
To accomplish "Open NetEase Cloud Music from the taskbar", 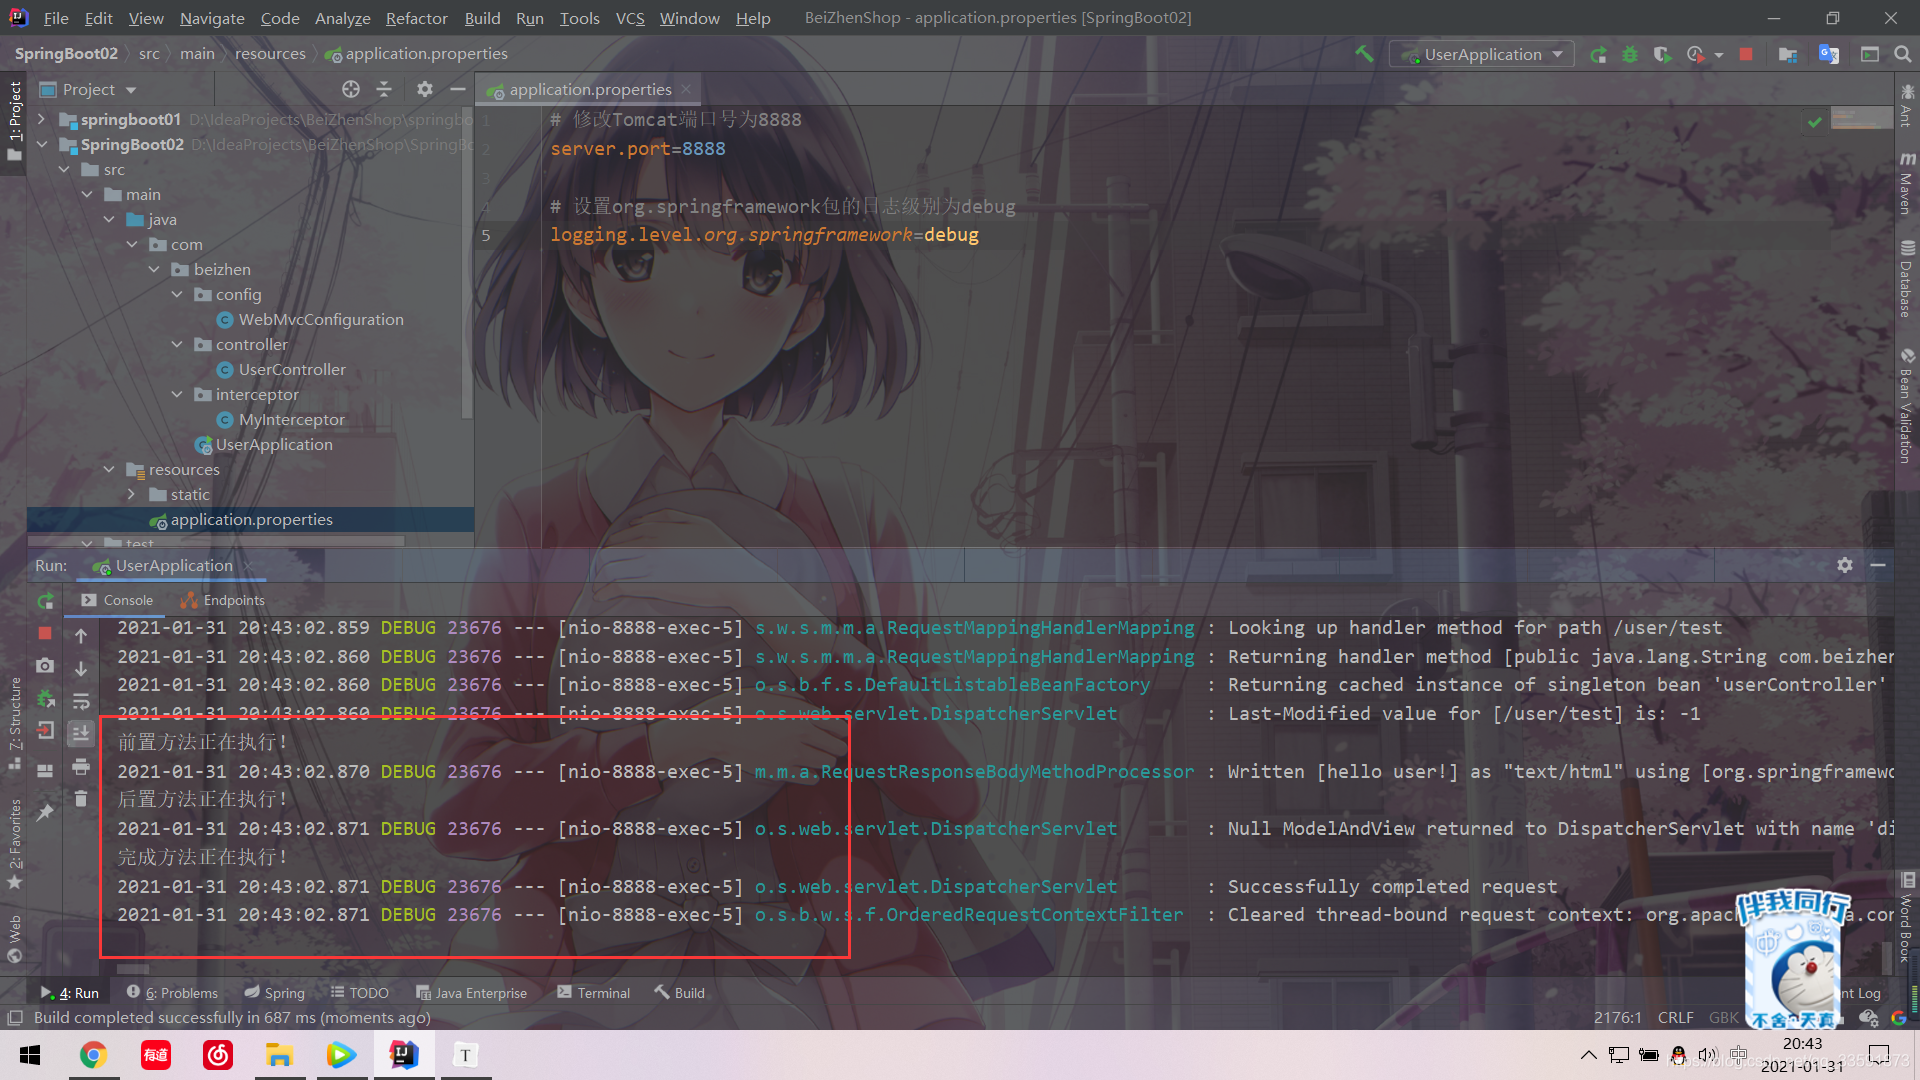I will pyautogui.click(x=217, y=1055).
